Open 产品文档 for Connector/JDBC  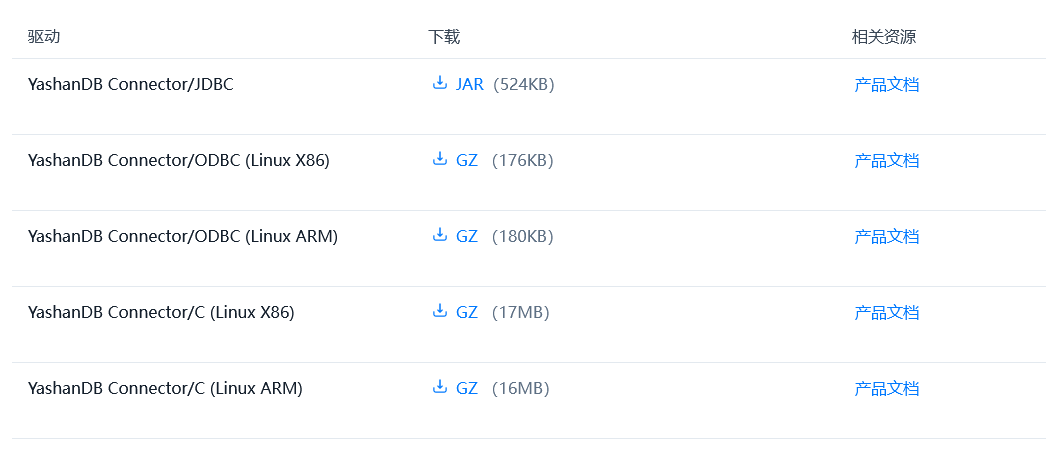886,85
